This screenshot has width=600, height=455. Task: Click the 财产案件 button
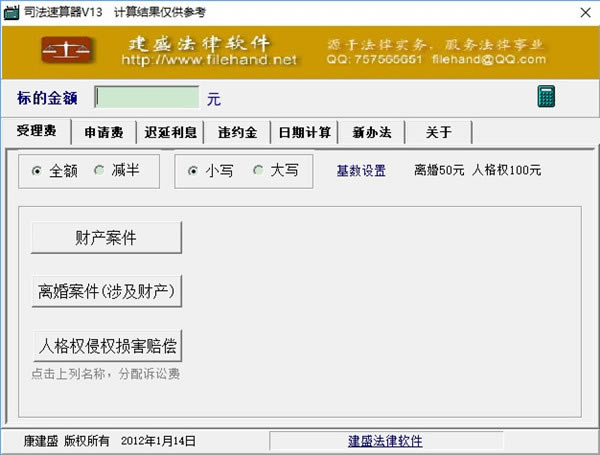pyautogui.click(x=106, y=238)
